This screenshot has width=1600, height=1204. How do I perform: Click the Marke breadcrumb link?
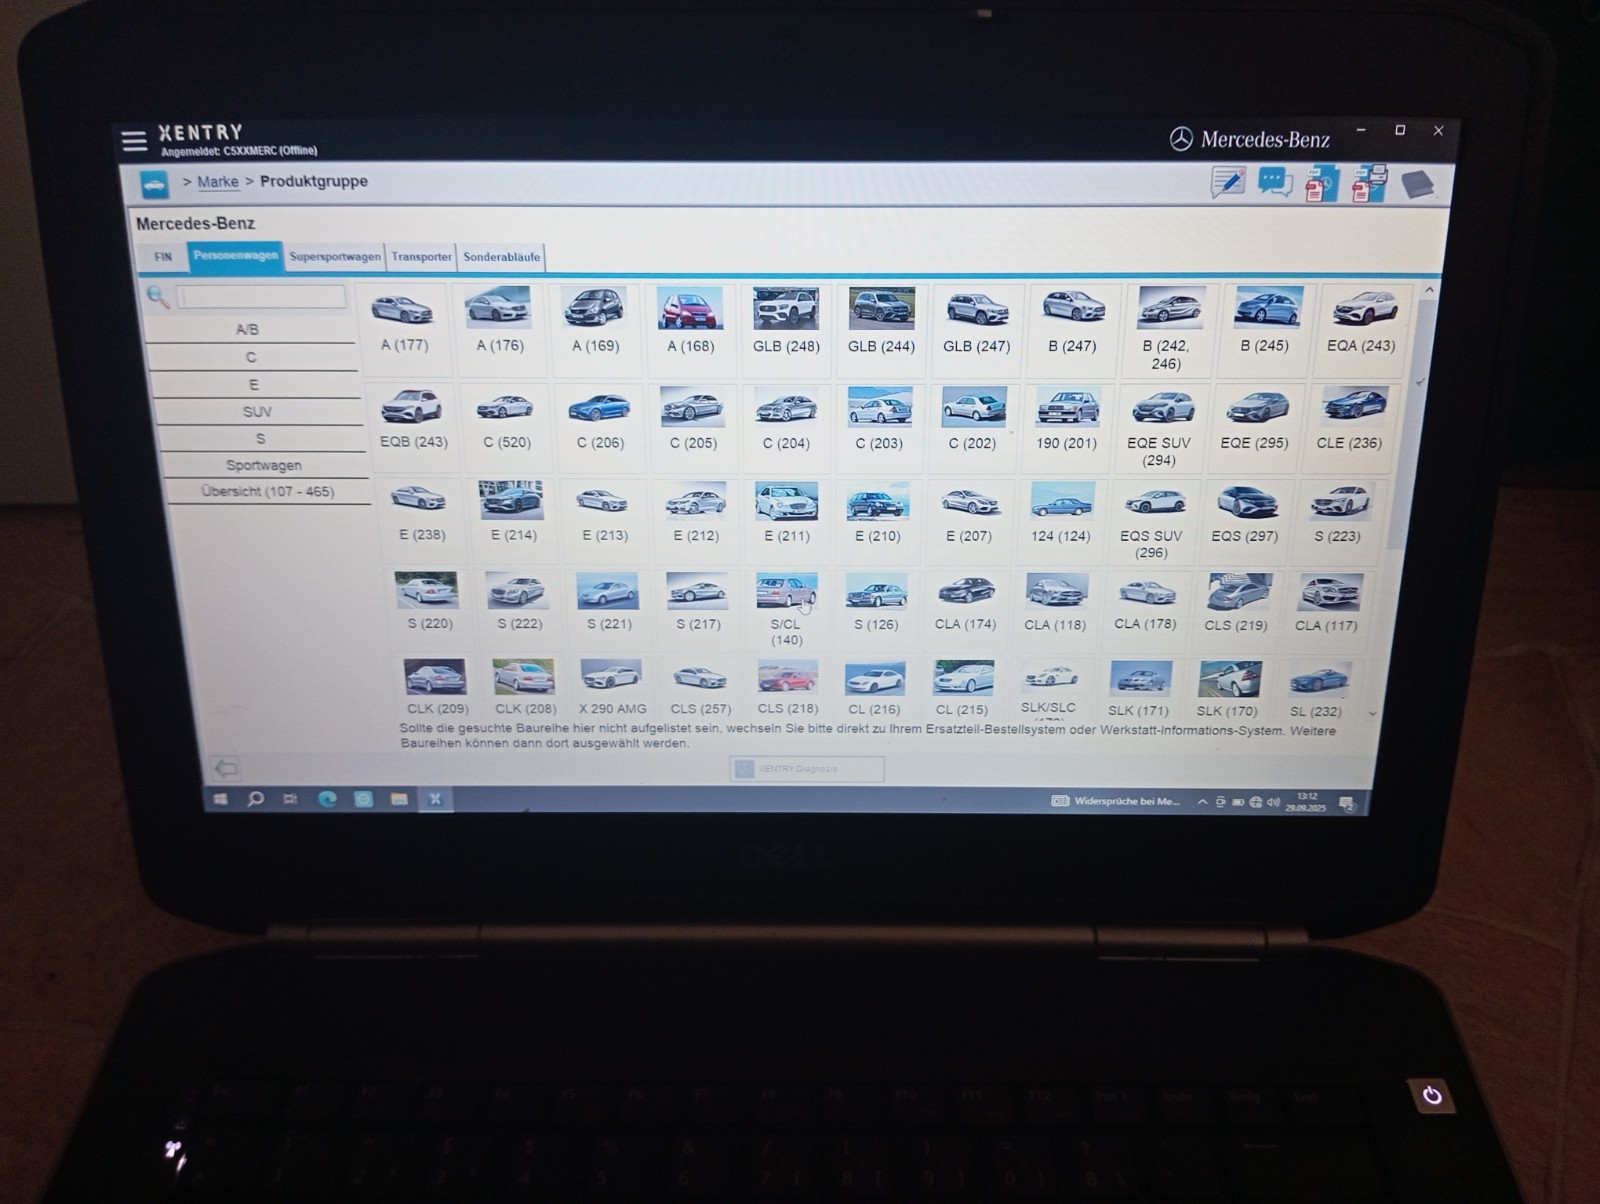(218, 182)
